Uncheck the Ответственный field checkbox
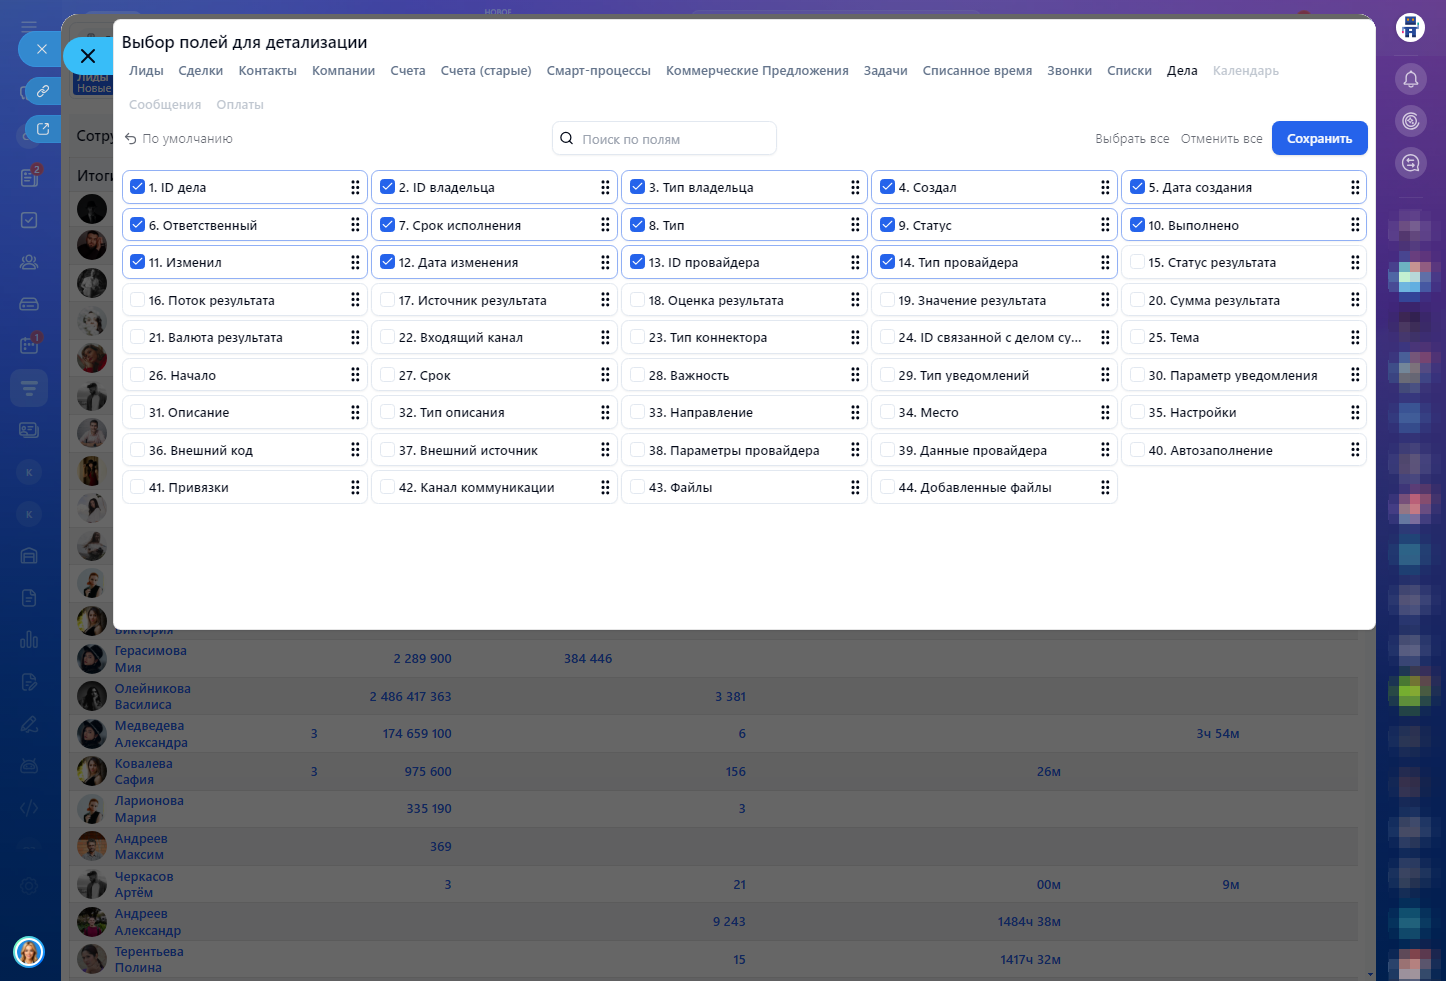The width and height of the screenshot is (1446, 981). point(138,225)
